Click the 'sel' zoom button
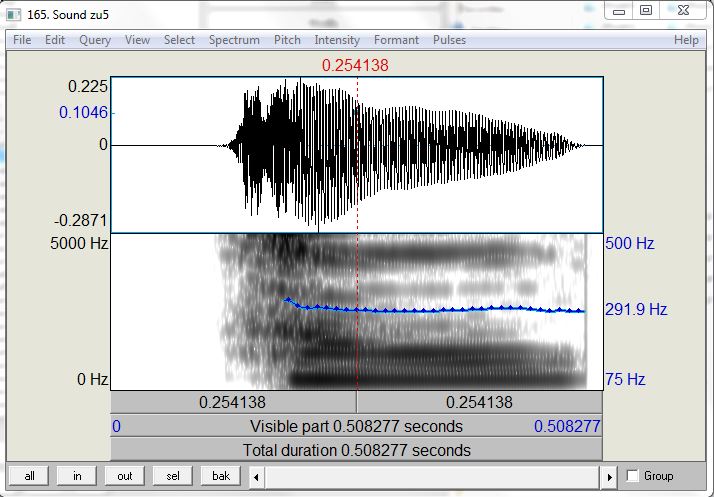The image size is (714, 497). coord(173,476)
